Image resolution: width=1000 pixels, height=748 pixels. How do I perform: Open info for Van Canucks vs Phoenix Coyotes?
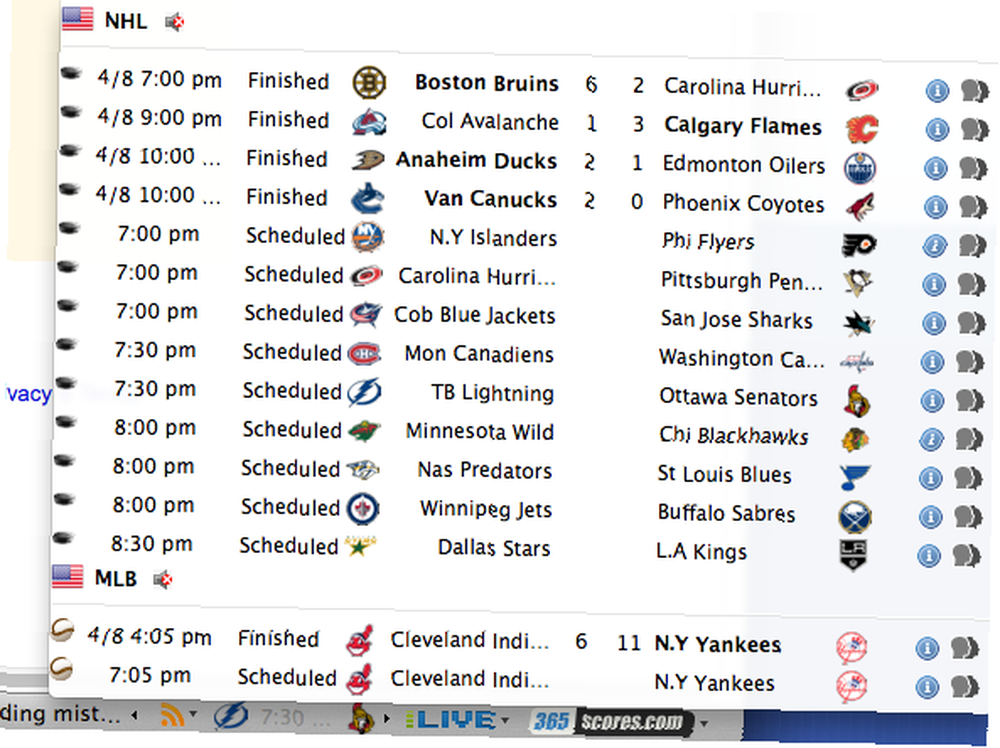click(x=936, y=207)
